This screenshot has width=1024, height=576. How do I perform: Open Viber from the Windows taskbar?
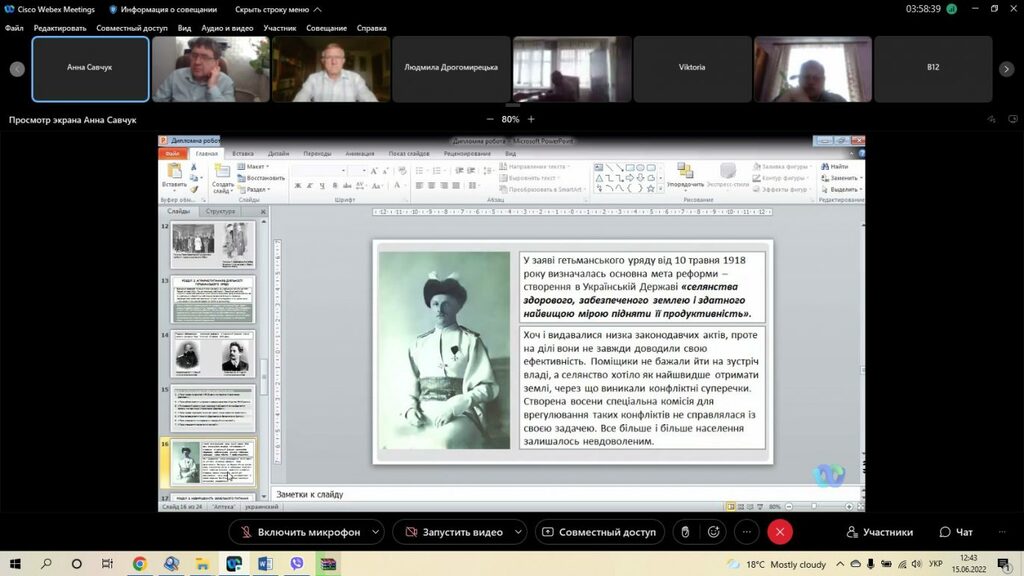coord(297,564)
